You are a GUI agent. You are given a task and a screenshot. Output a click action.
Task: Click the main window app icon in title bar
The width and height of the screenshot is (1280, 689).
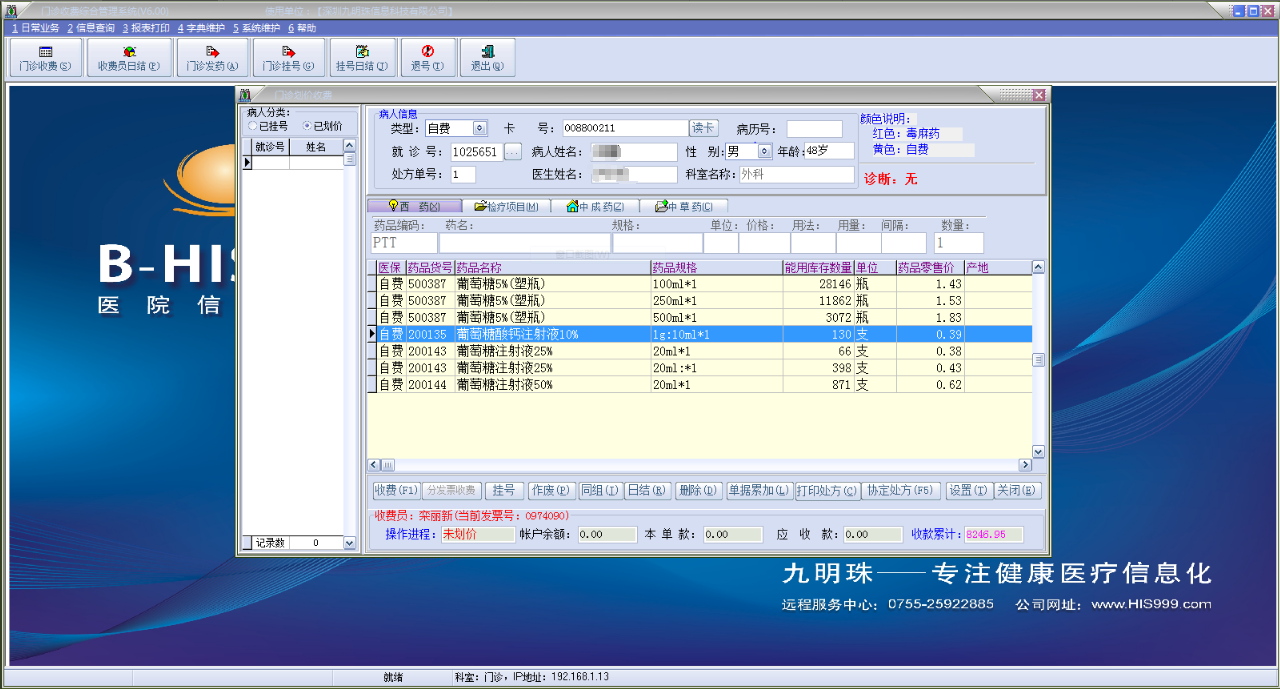(11, 10)
